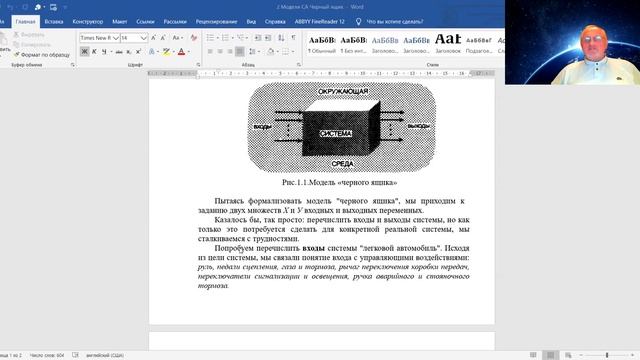Viewport: 640px width, 360px height.
Task: Open the ABBYY FineReader 12 tab
Action: coord(320,22)
